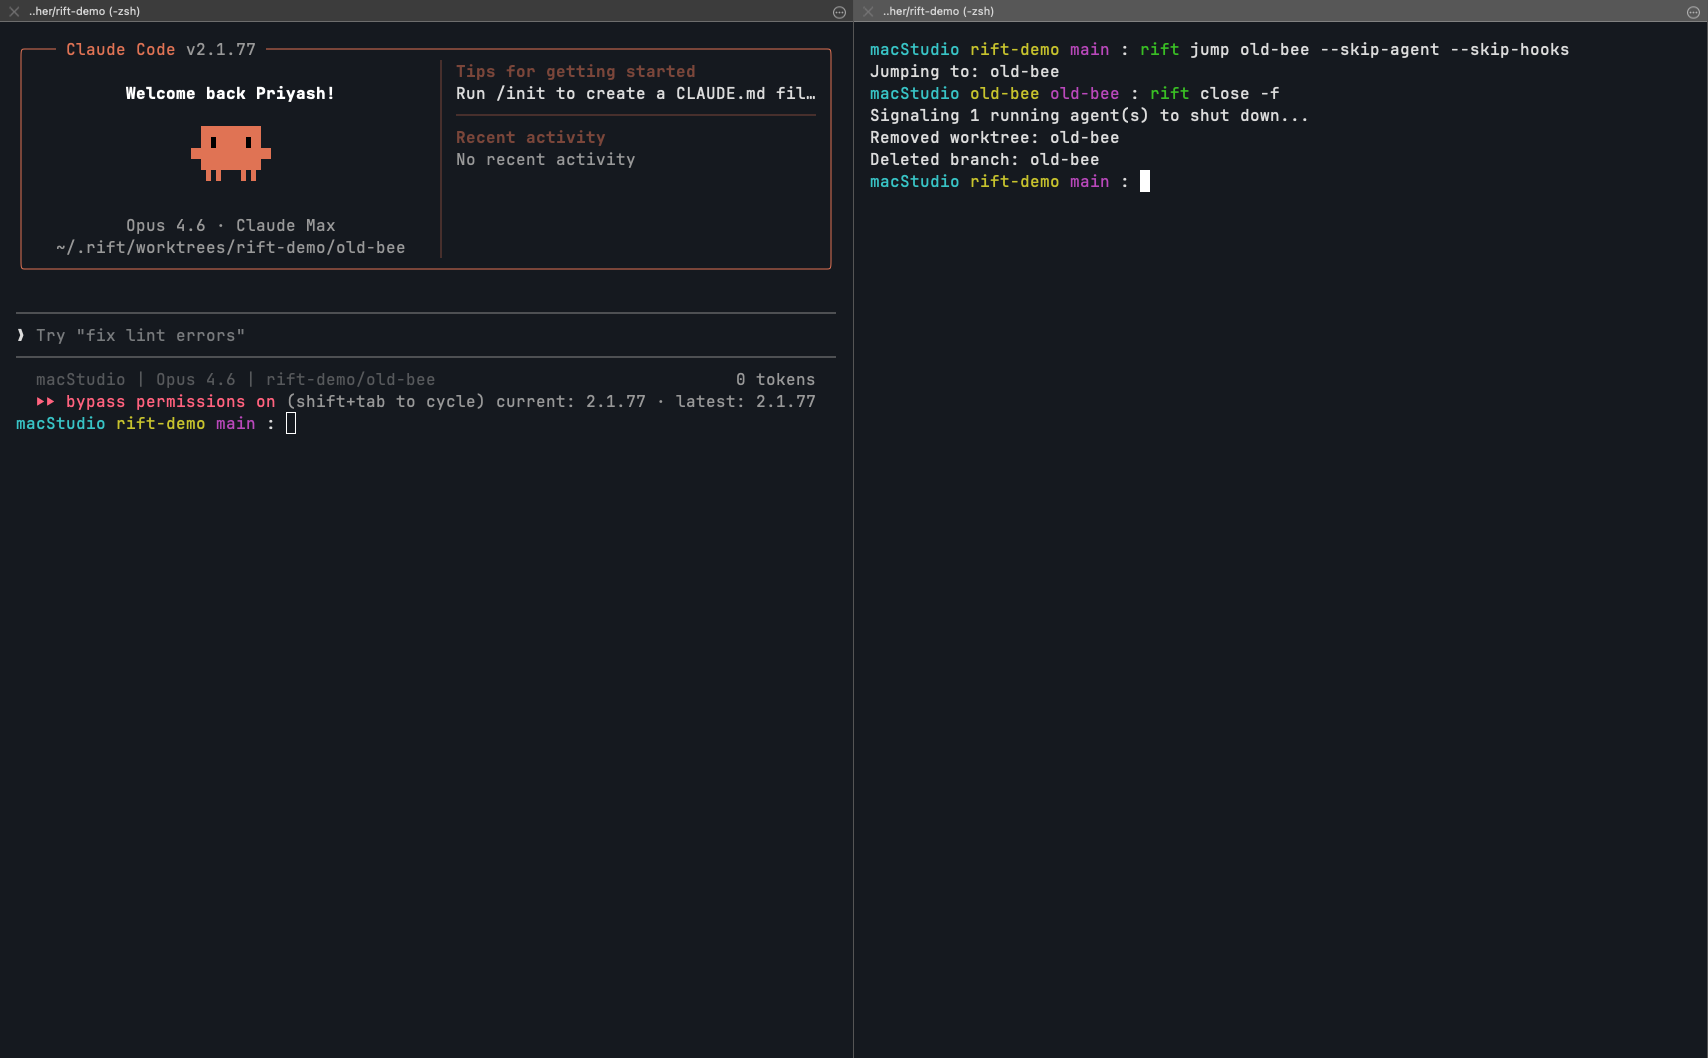Image resolution: width=1708 pixels, height=1058 pixels.
Task: Select the right pane title ..her/rift-demo (-zsh)
Action: point(938,11)
